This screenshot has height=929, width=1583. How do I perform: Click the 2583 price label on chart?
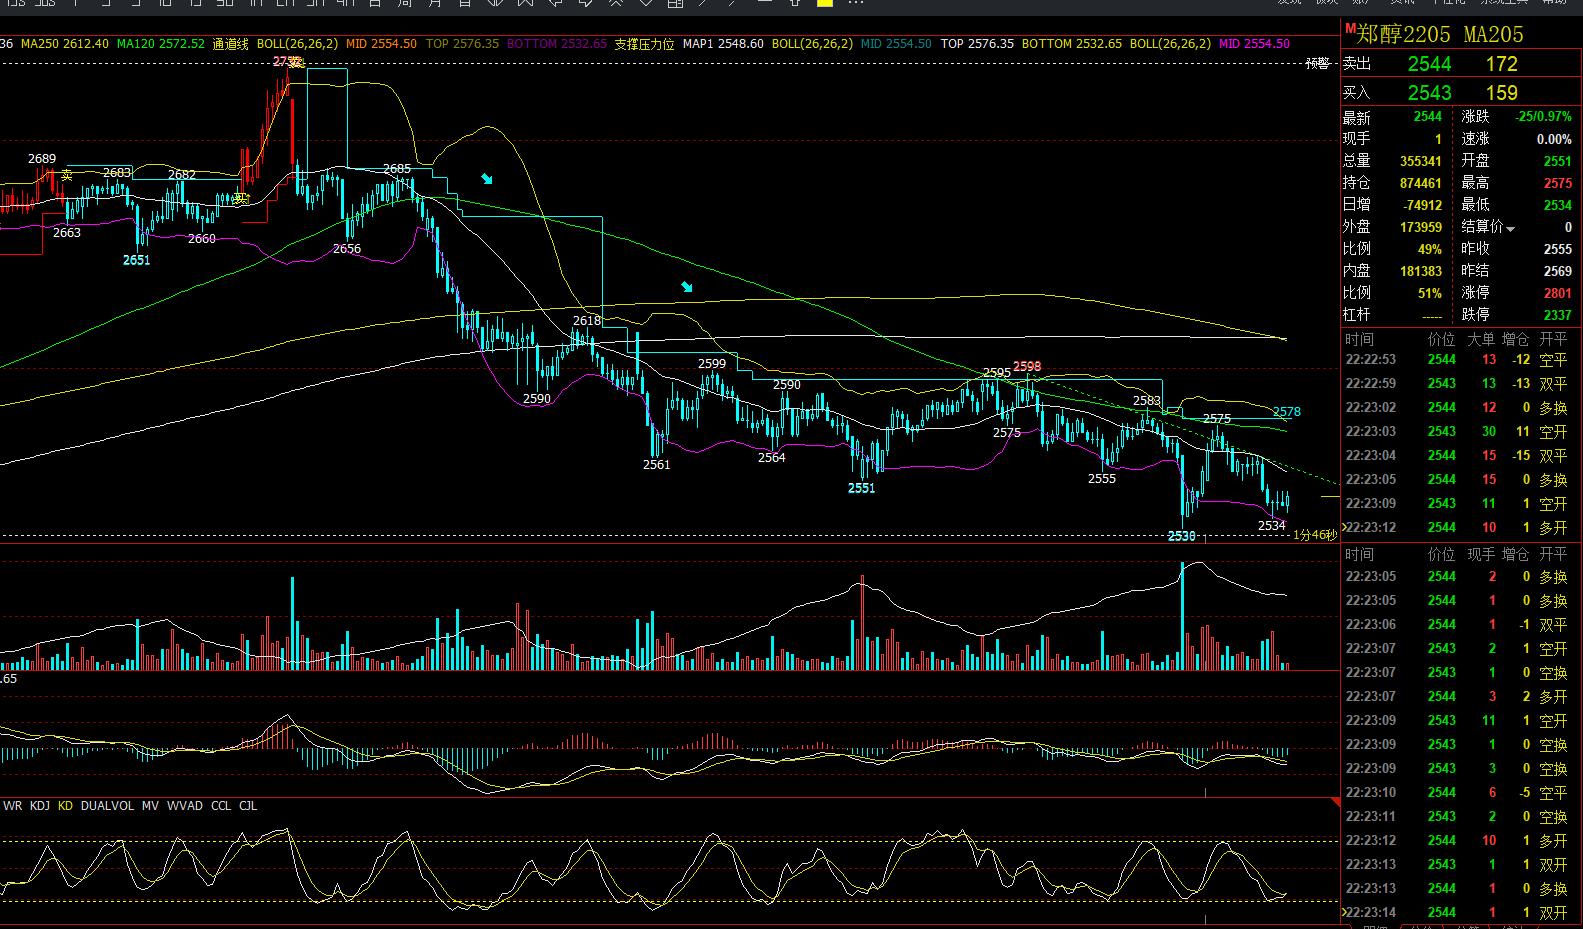tap(1147, 401)
